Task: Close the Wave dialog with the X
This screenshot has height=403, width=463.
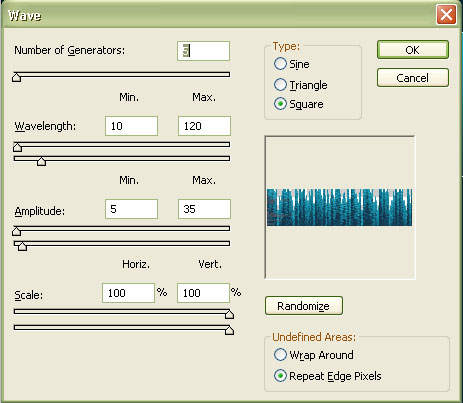Action: point(446,15)
